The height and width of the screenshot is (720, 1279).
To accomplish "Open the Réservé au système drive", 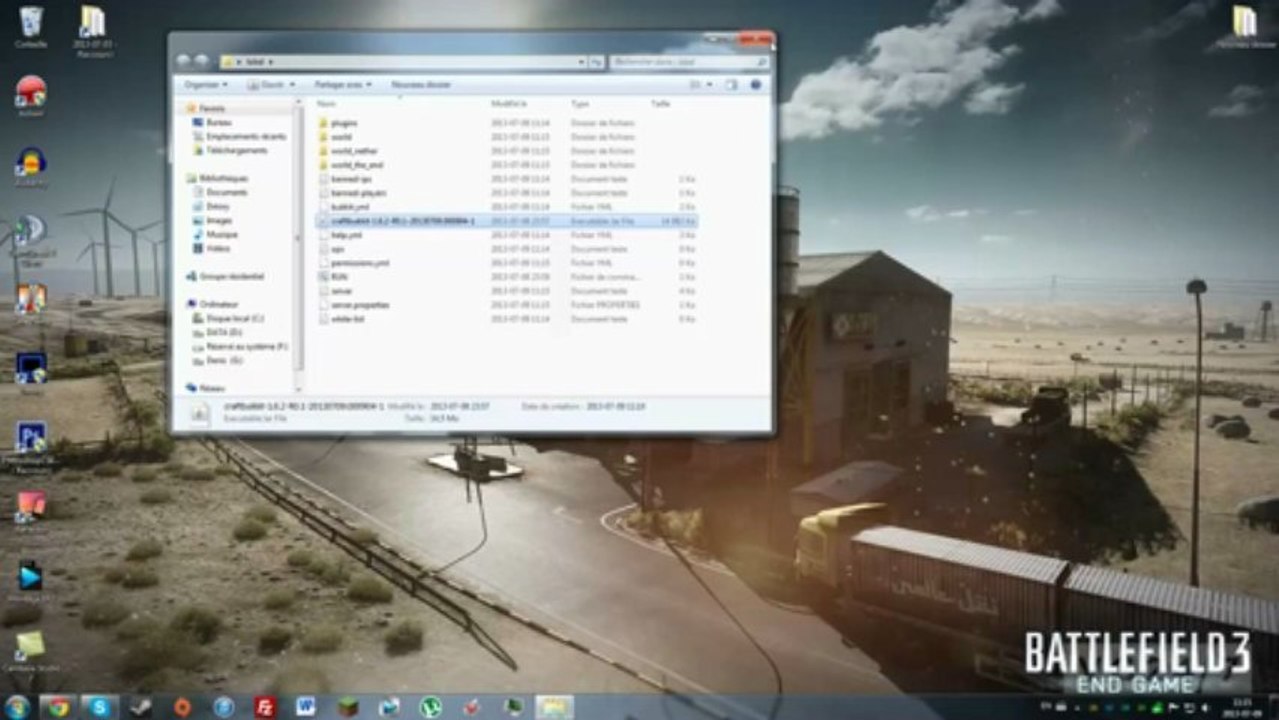I will [240, 346].
